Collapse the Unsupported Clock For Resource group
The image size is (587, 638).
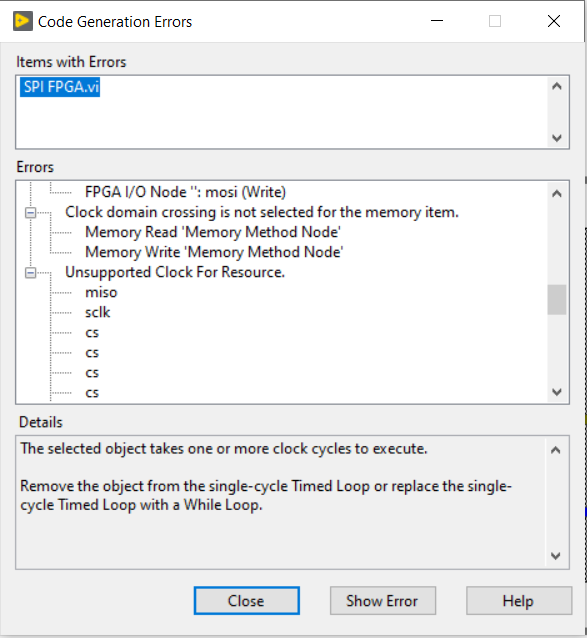coord(31,273)
